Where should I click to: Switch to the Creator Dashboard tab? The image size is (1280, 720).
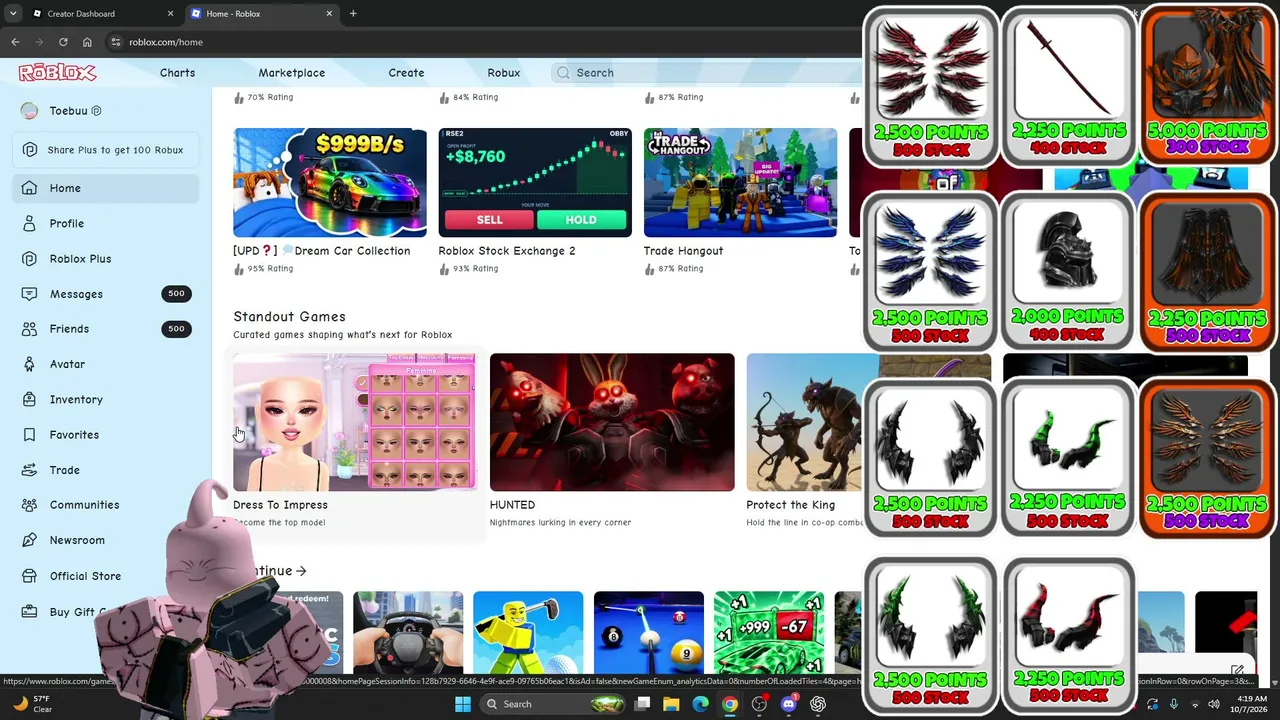tap(100, 14)
